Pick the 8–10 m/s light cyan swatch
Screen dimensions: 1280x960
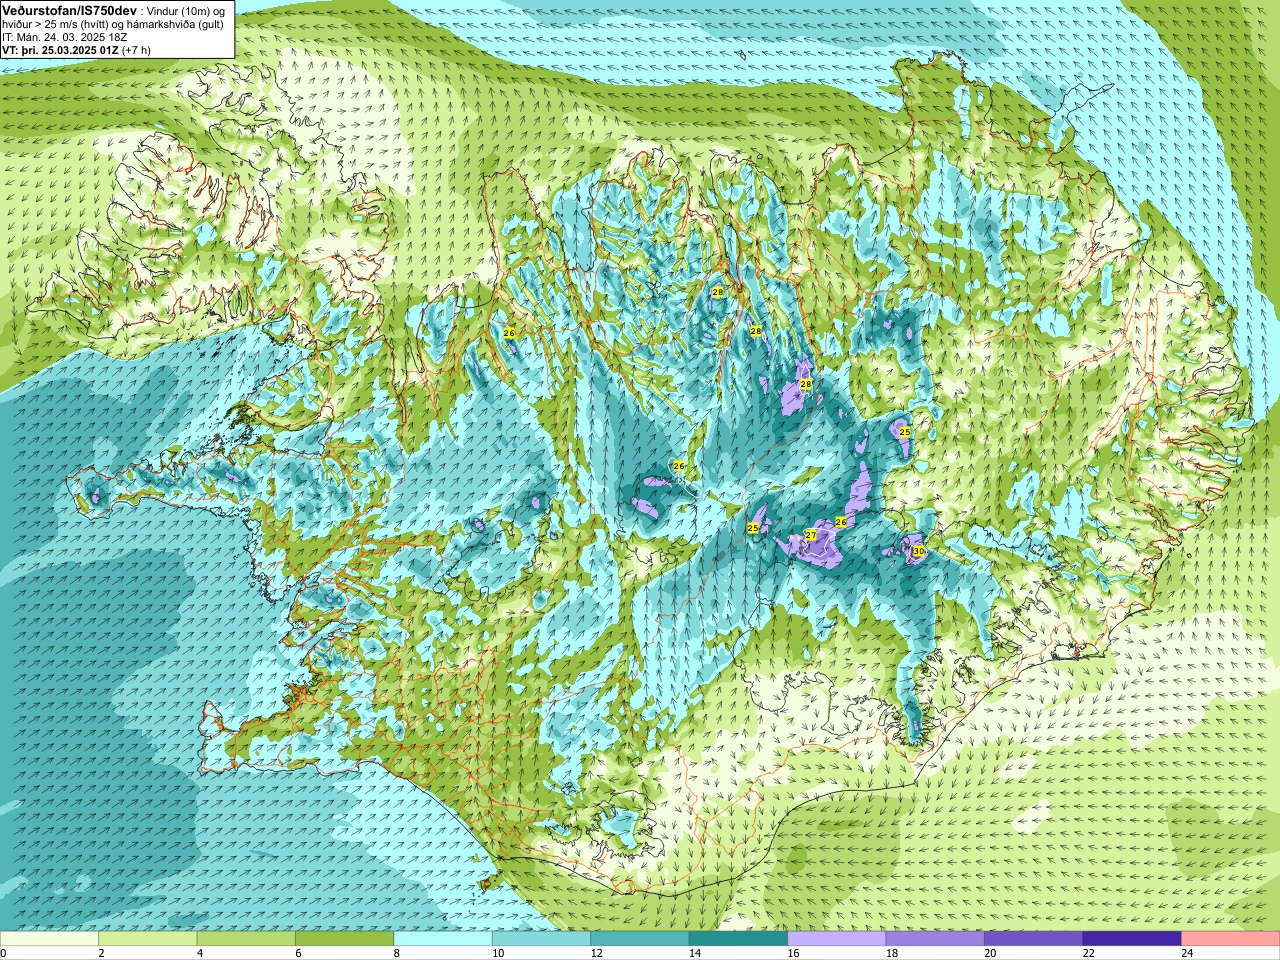[443, 939]
